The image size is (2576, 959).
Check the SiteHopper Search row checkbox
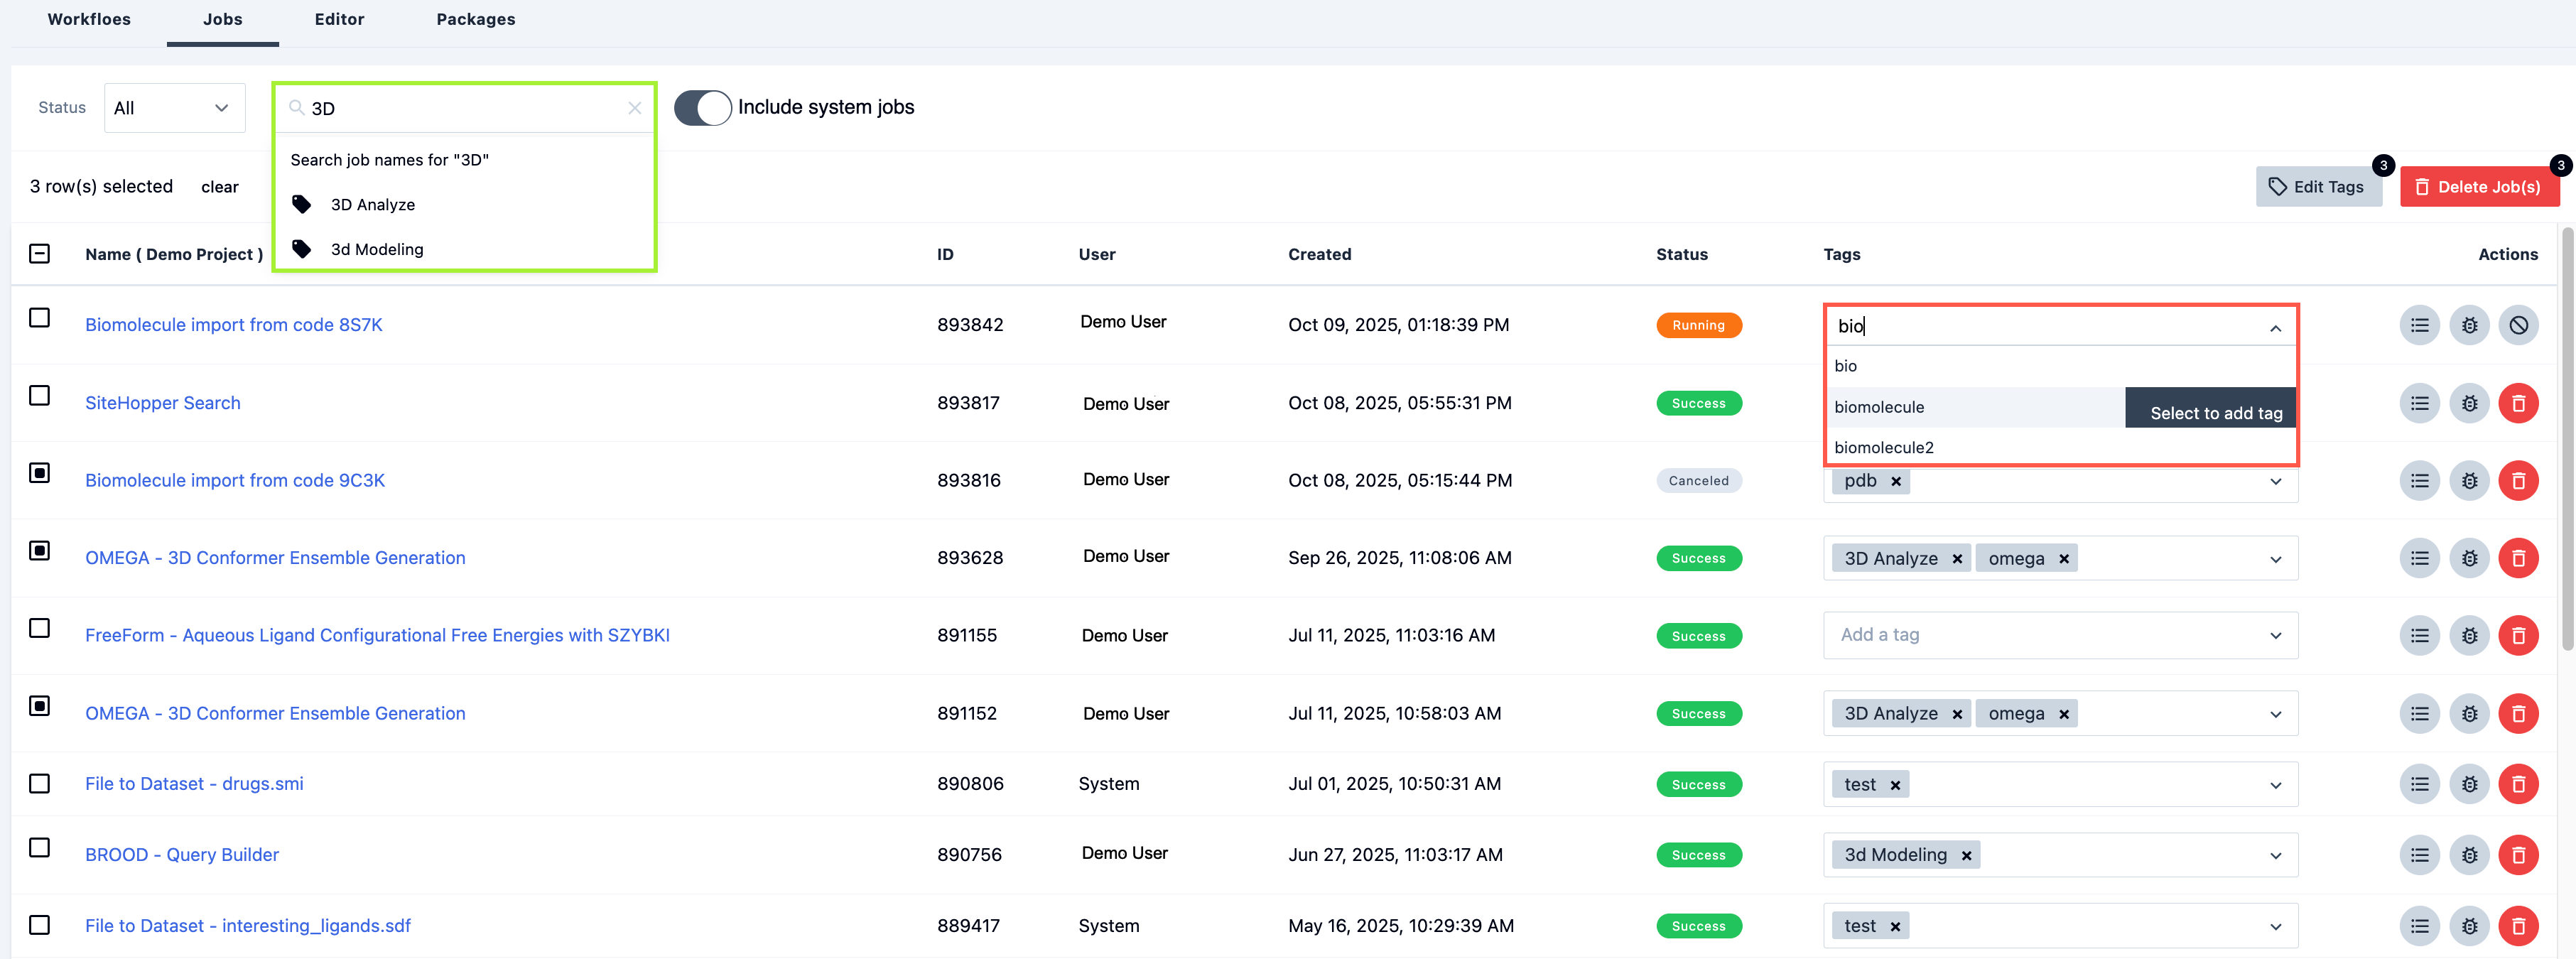tap(39, 396)
